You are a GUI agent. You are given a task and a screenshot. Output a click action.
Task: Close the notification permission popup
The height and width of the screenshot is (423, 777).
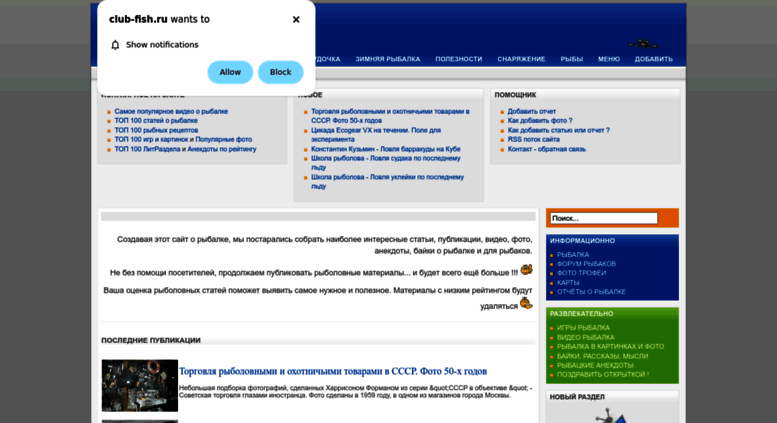click(x=296, y=19)
